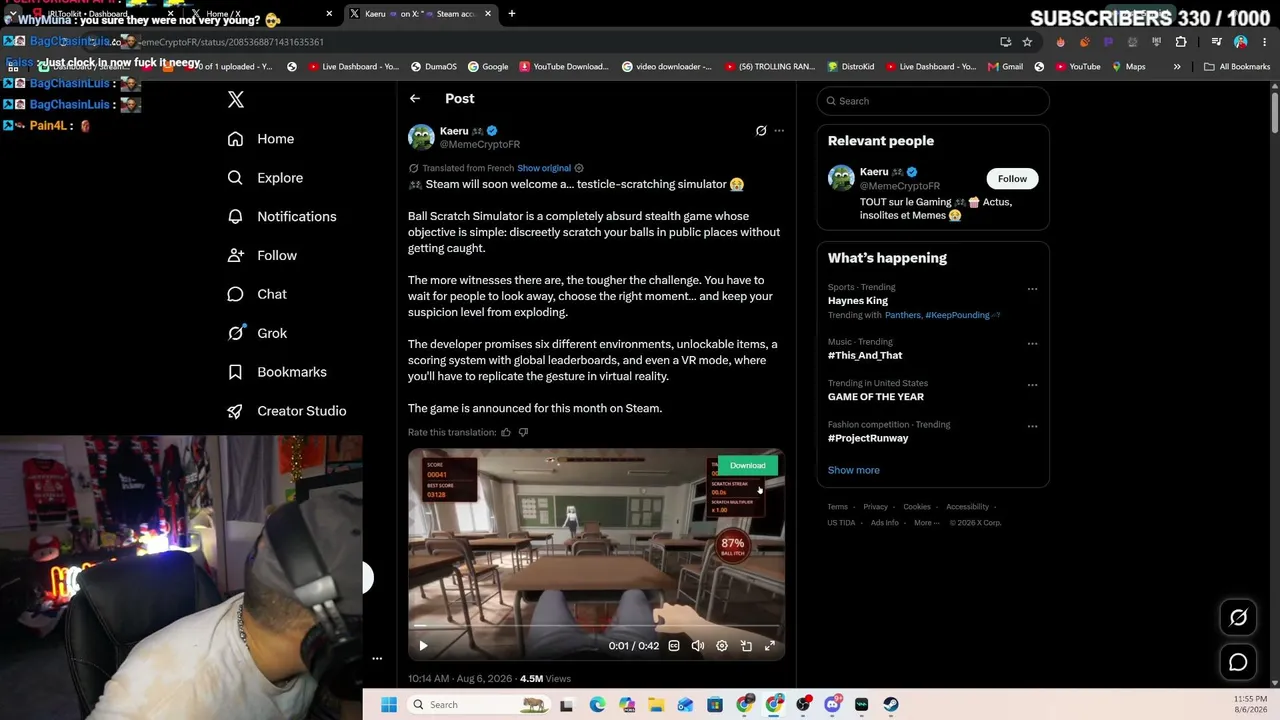Open the GAME OF THE YEAR trend
The height and width of the screenshot is (720, 1280).
pos(876,397)
